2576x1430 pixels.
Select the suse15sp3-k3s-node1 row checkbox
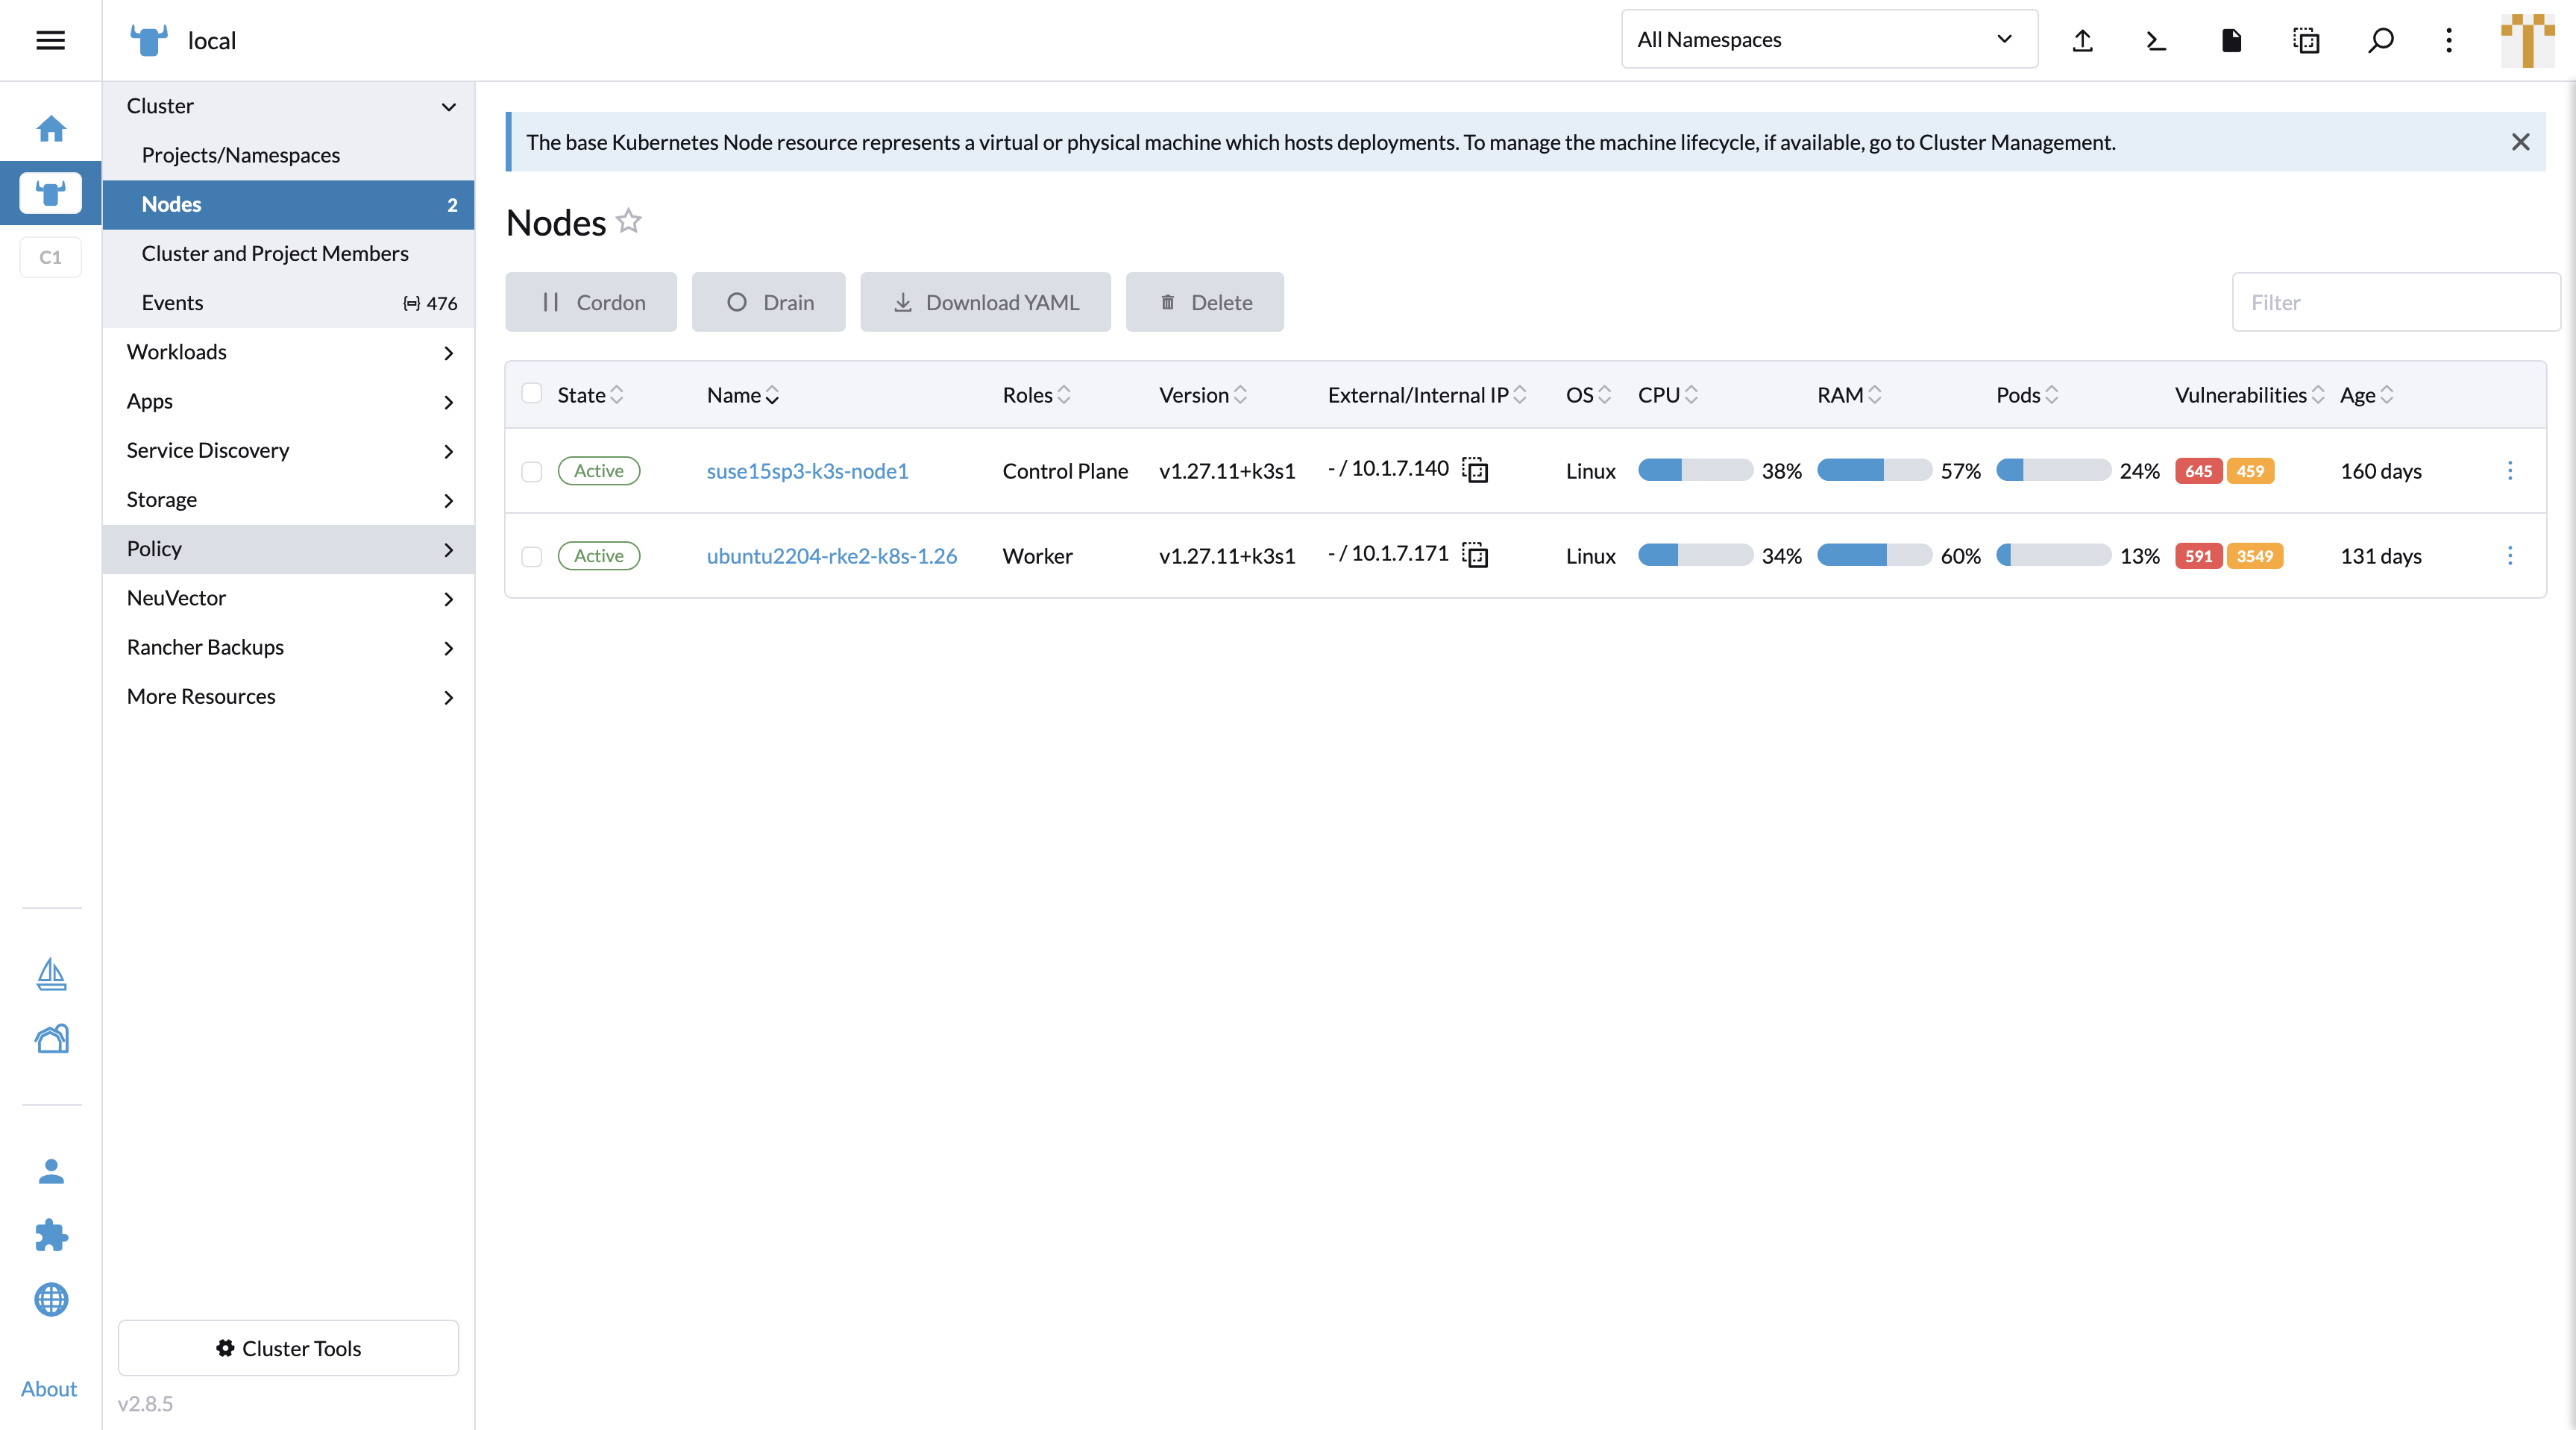(532, 471)
